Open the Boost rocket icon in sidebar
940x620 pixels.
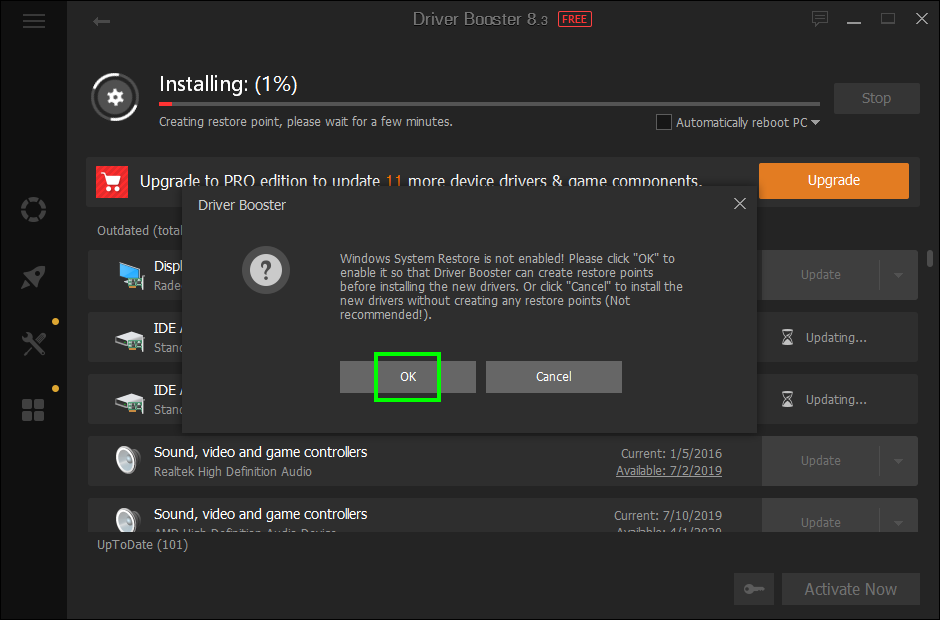point(33,276)
